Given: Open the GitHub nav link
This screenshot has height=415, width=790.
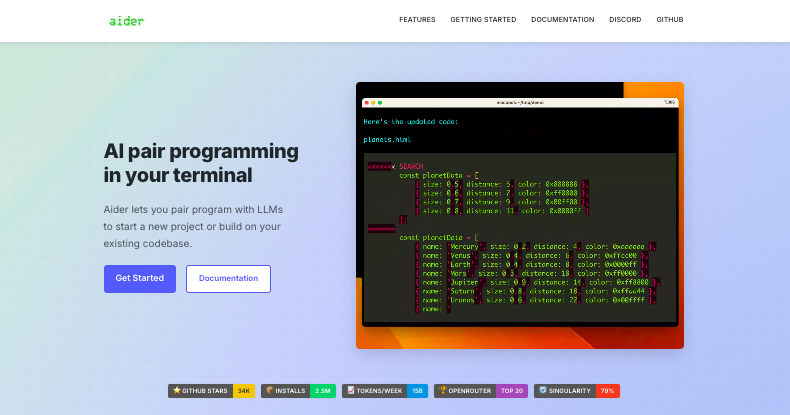Looking at the screenshot, I should point(670,20).
